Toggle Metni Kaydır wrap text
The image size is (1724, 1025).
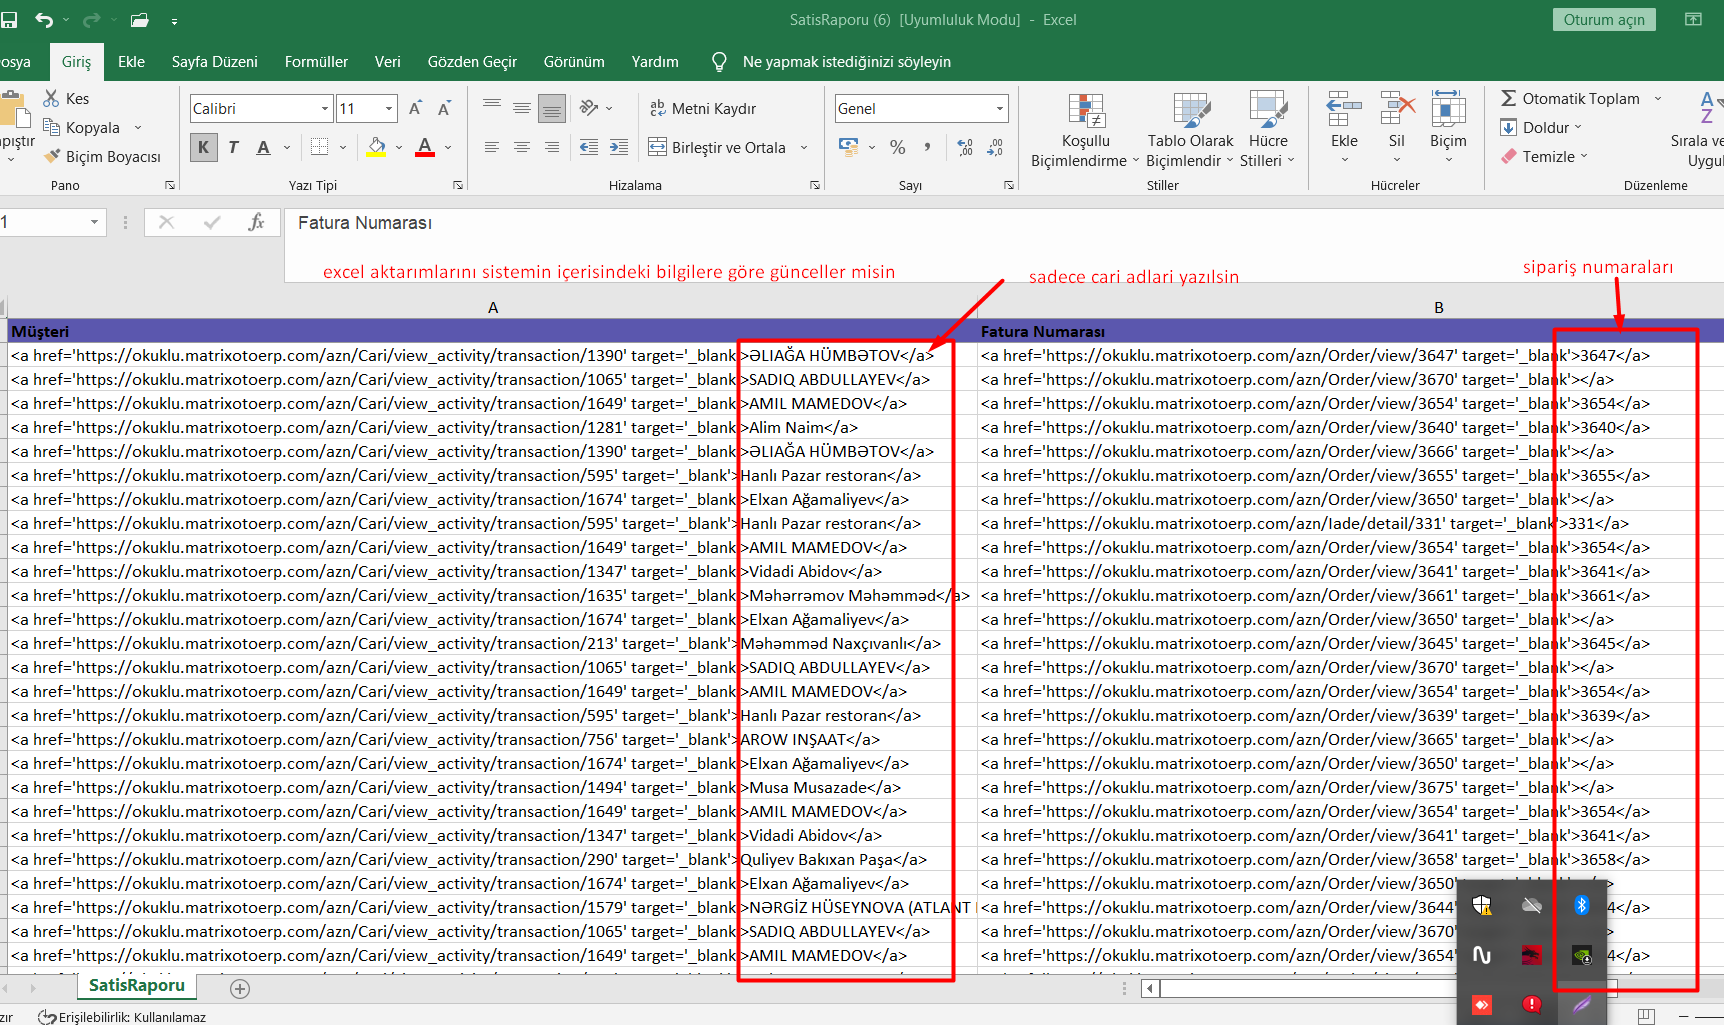(703, 108)
